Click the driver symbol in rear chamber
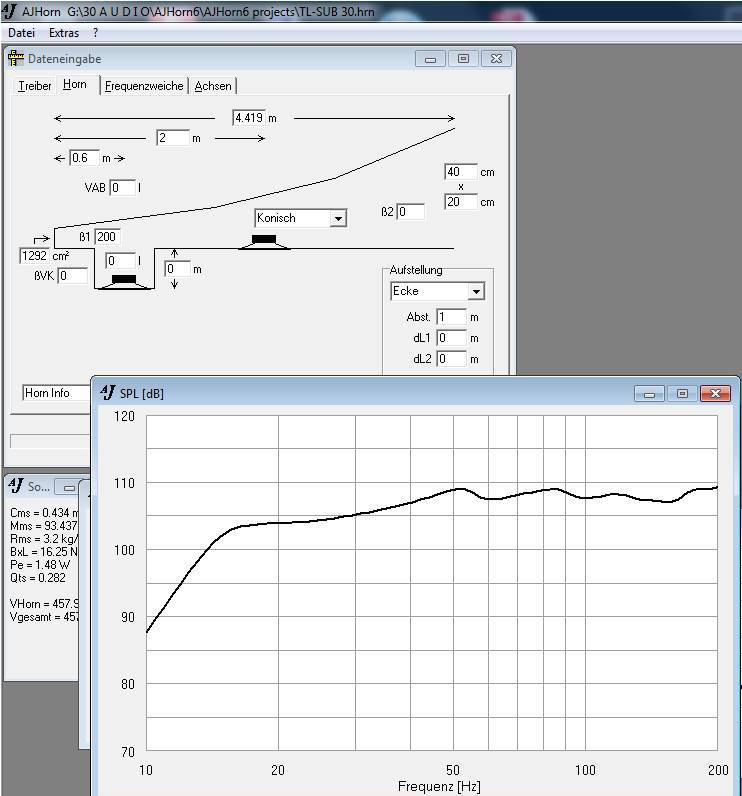Screen dimensions: 742x796 tap(124, 282)
